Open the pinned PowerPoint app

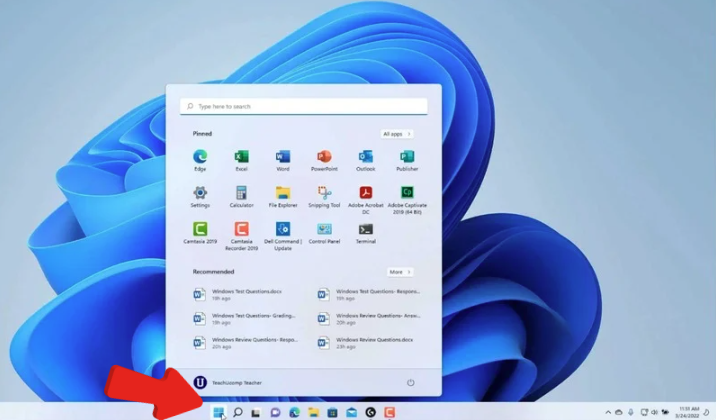(x=324, y=158)
